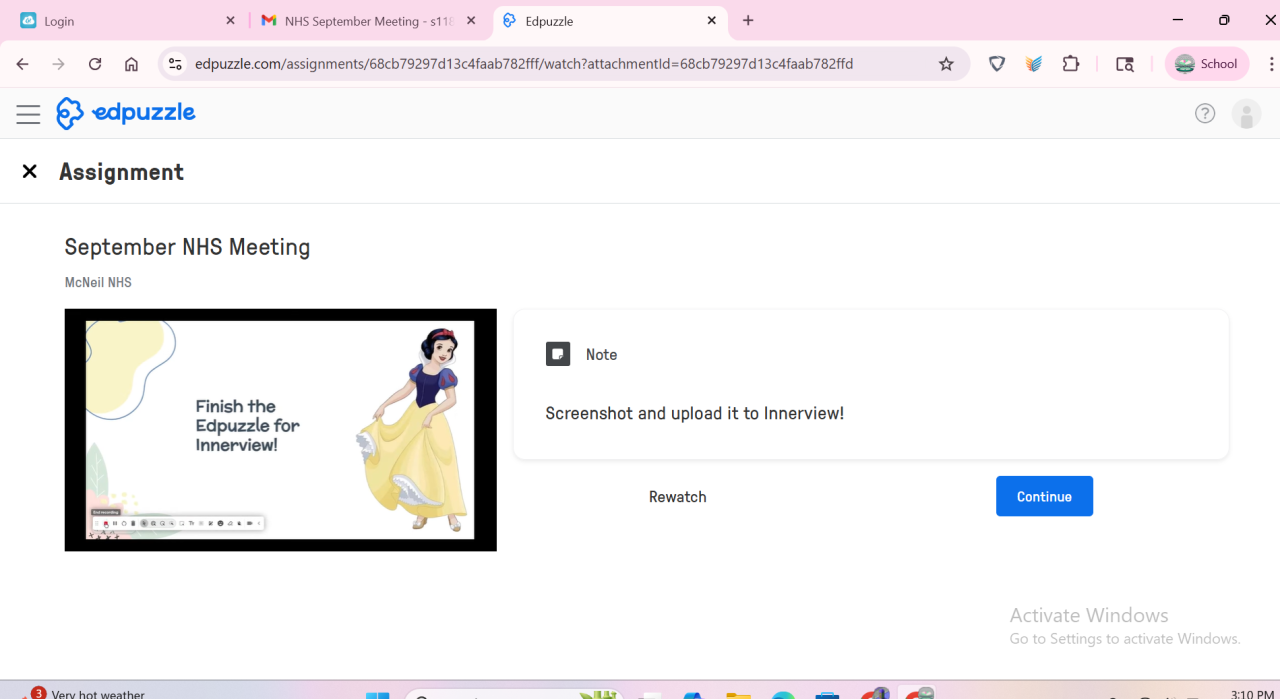Click the colorful extension icon beside shield
This screenshot has width=1280, height=699.
click(1034, 64)
